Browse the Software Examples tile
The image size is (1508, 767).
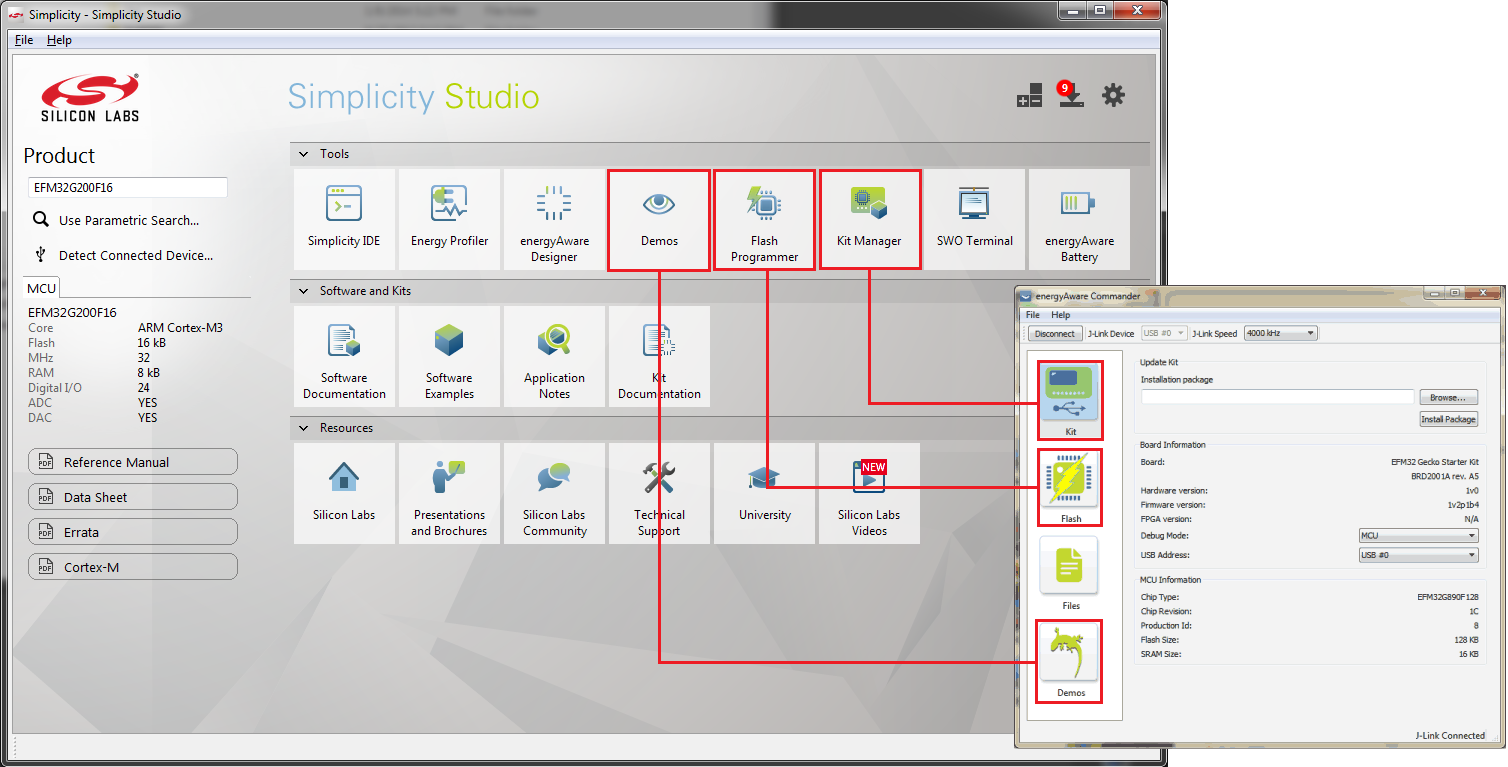click(449, 356)
